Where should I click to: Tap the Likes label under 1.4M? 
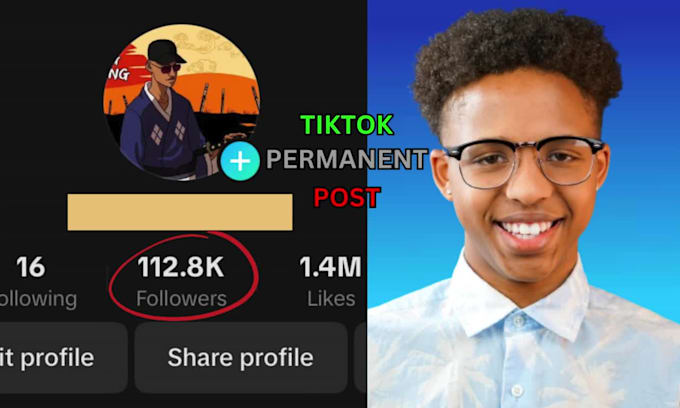pyautogui.click(x=331, y=299)
